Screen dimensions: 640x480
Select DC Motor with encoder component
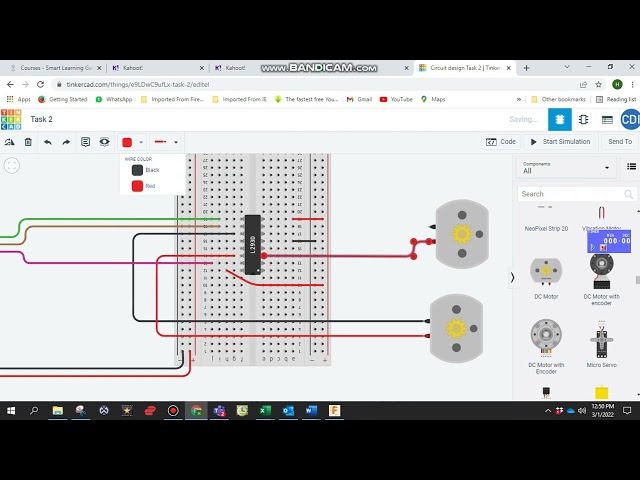click(x=602, y=279)
